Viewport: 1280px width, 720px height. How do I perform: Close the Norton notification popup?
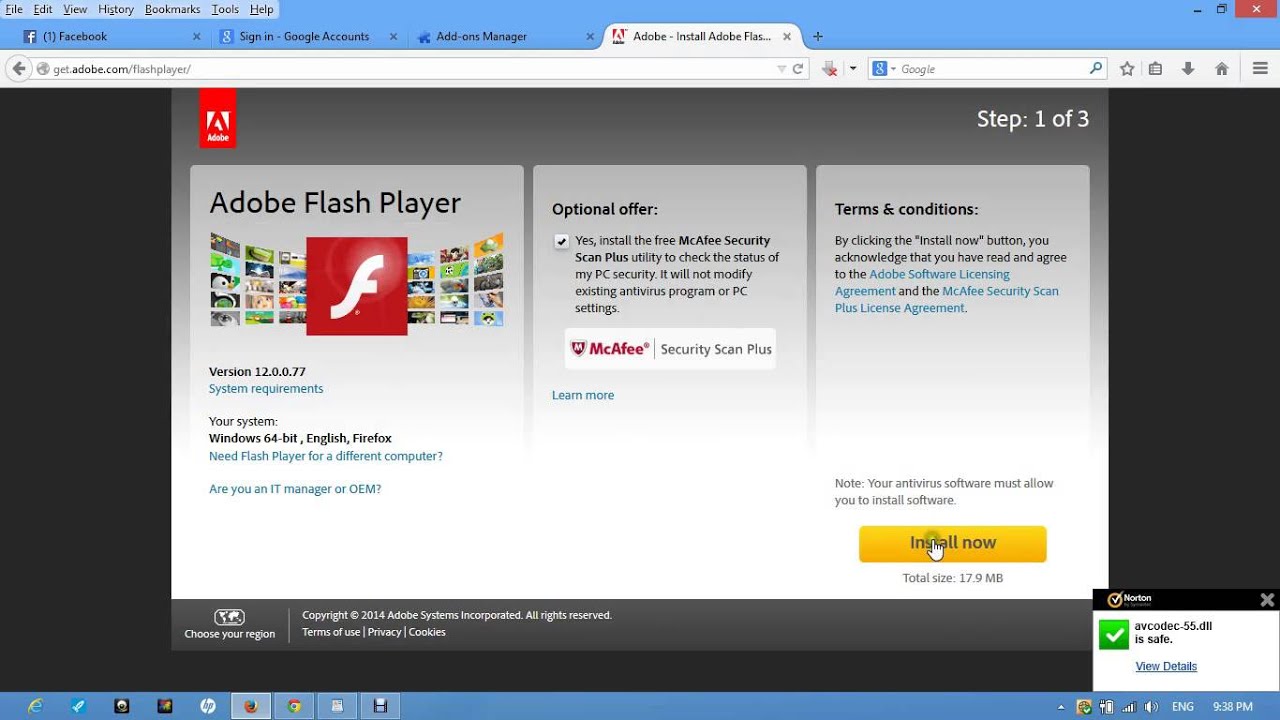[x=1267, y=600]
